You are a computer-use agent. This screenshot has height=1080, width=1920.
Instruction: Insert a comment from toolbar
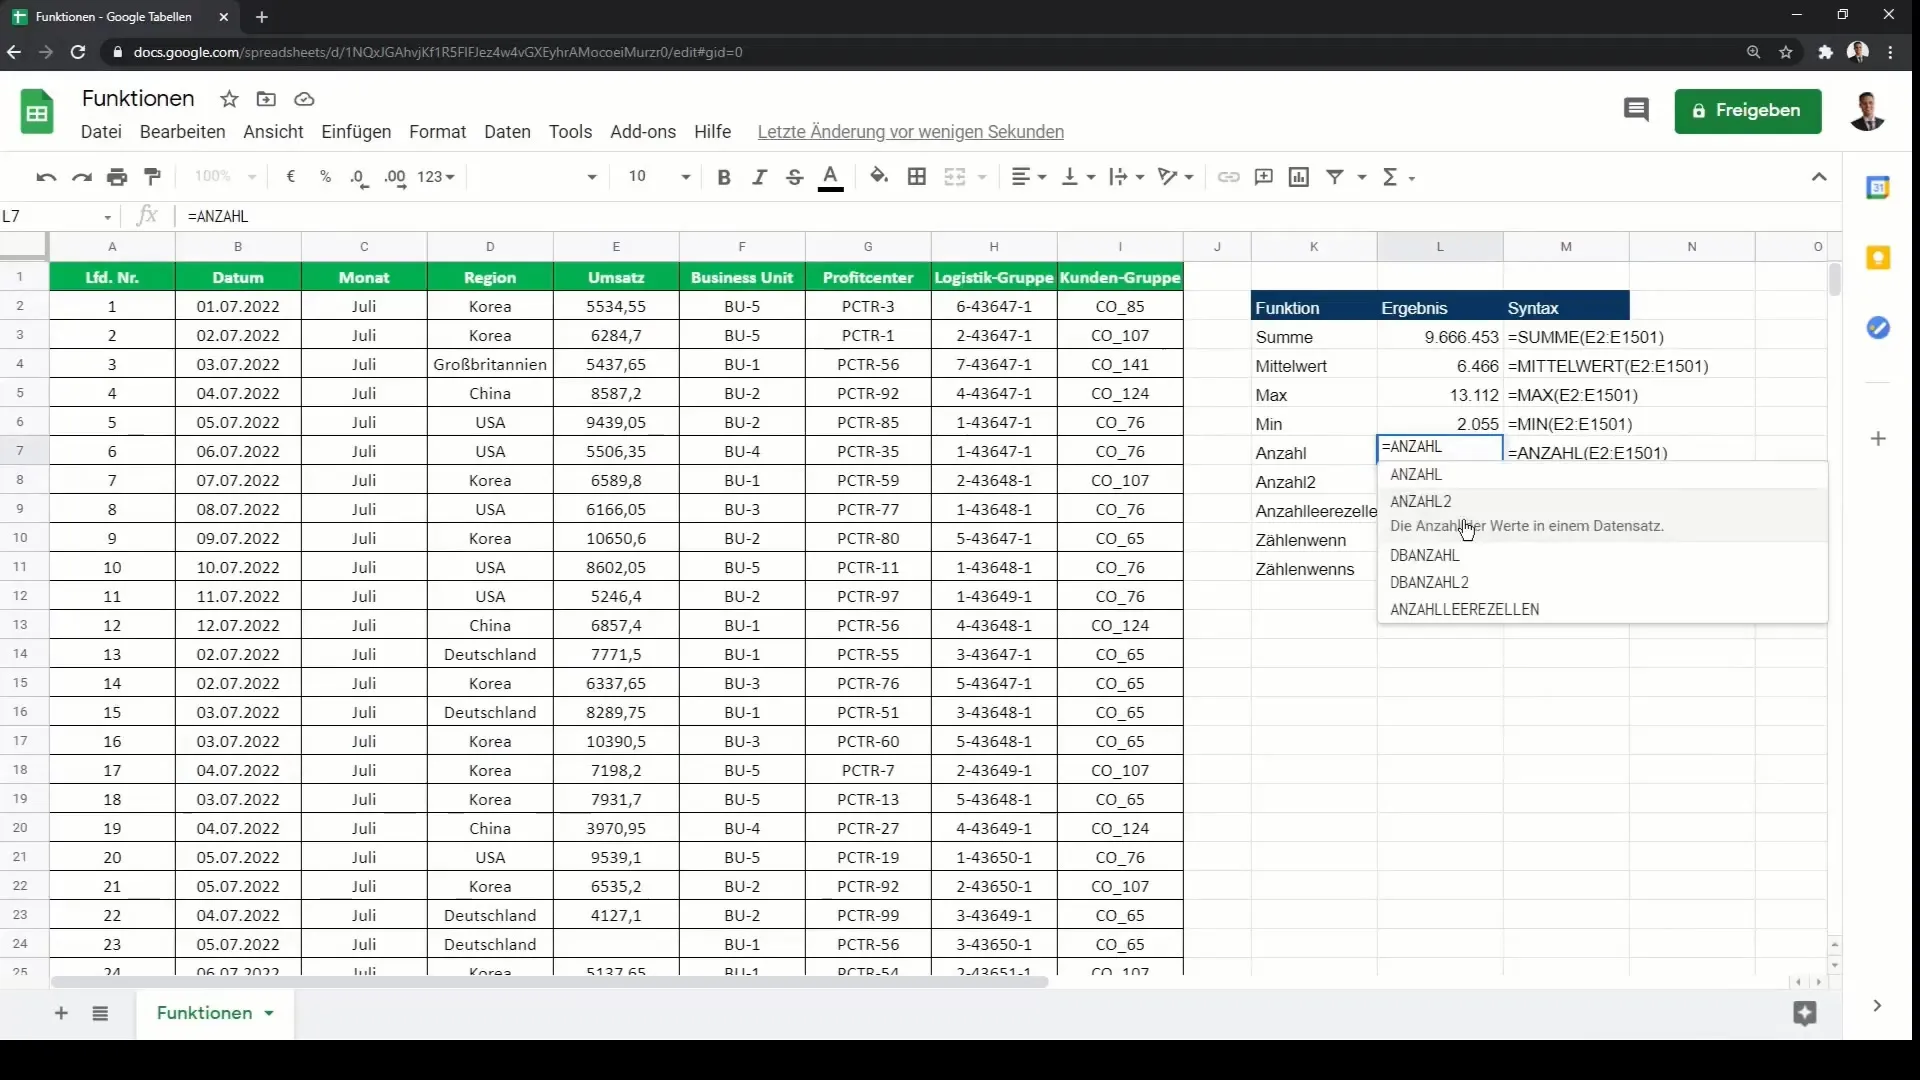pyautogui.click(x=1264, y=177)
